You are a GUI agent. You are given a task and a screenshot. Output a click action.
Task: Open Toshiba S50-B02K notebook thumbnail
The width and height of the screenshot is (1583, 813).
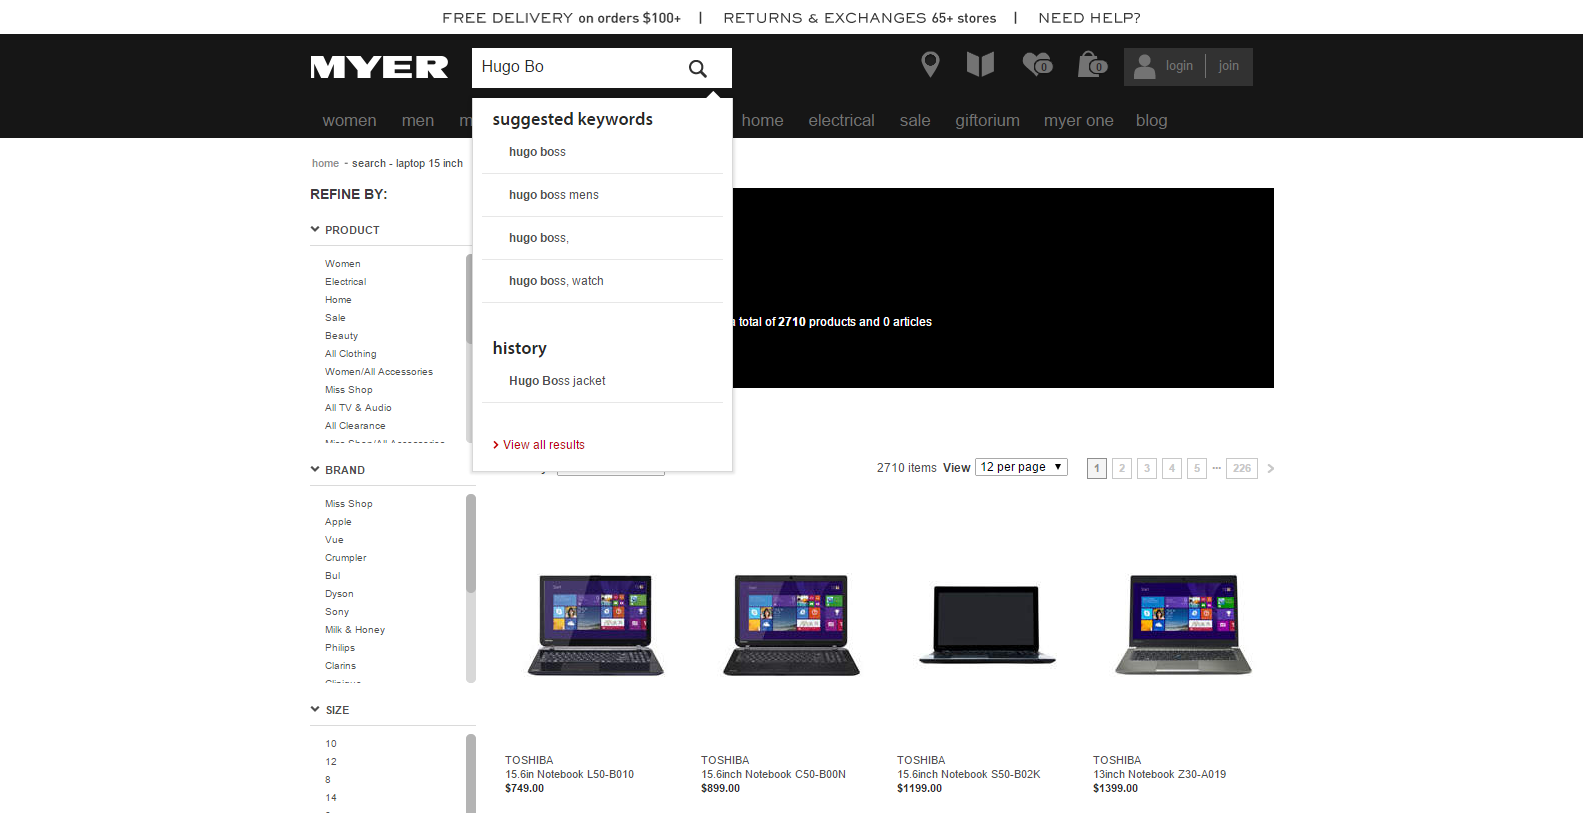pos(987,625)
